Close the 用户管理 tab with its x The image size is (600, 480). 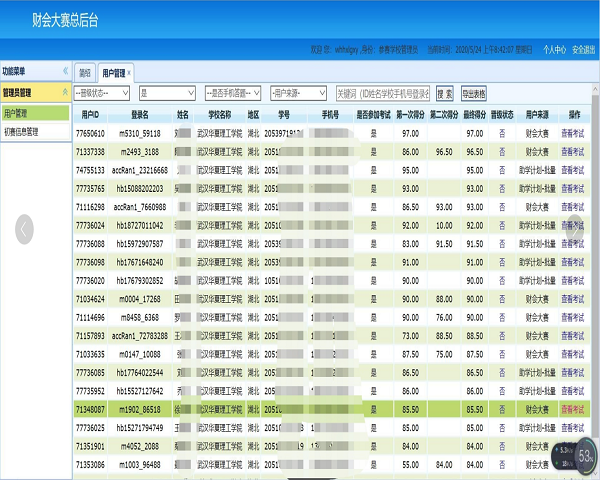(129, 73)
